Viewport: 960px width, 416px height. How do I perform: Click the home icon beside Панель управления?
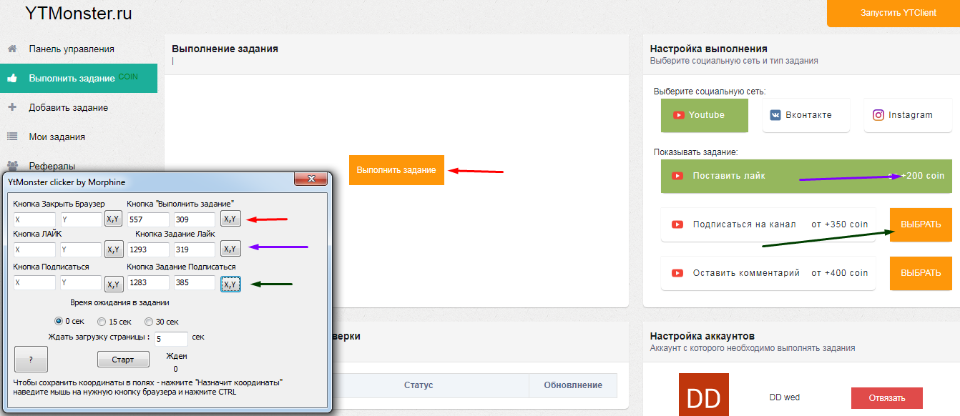click(12, 48)
